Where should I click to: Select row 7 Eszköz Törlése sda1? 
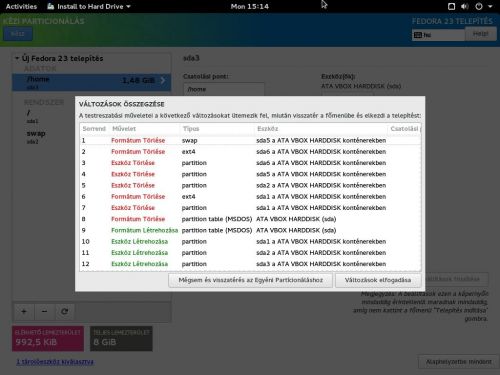pos(250,208)
